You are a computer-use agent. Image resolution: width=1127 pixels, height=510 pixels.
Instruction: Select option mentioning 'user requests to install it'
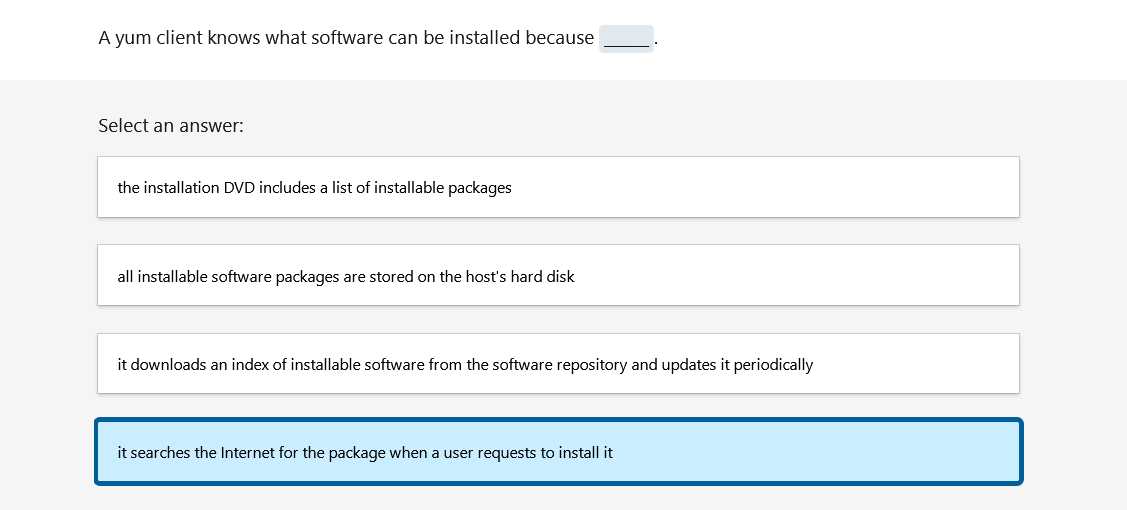558,452
